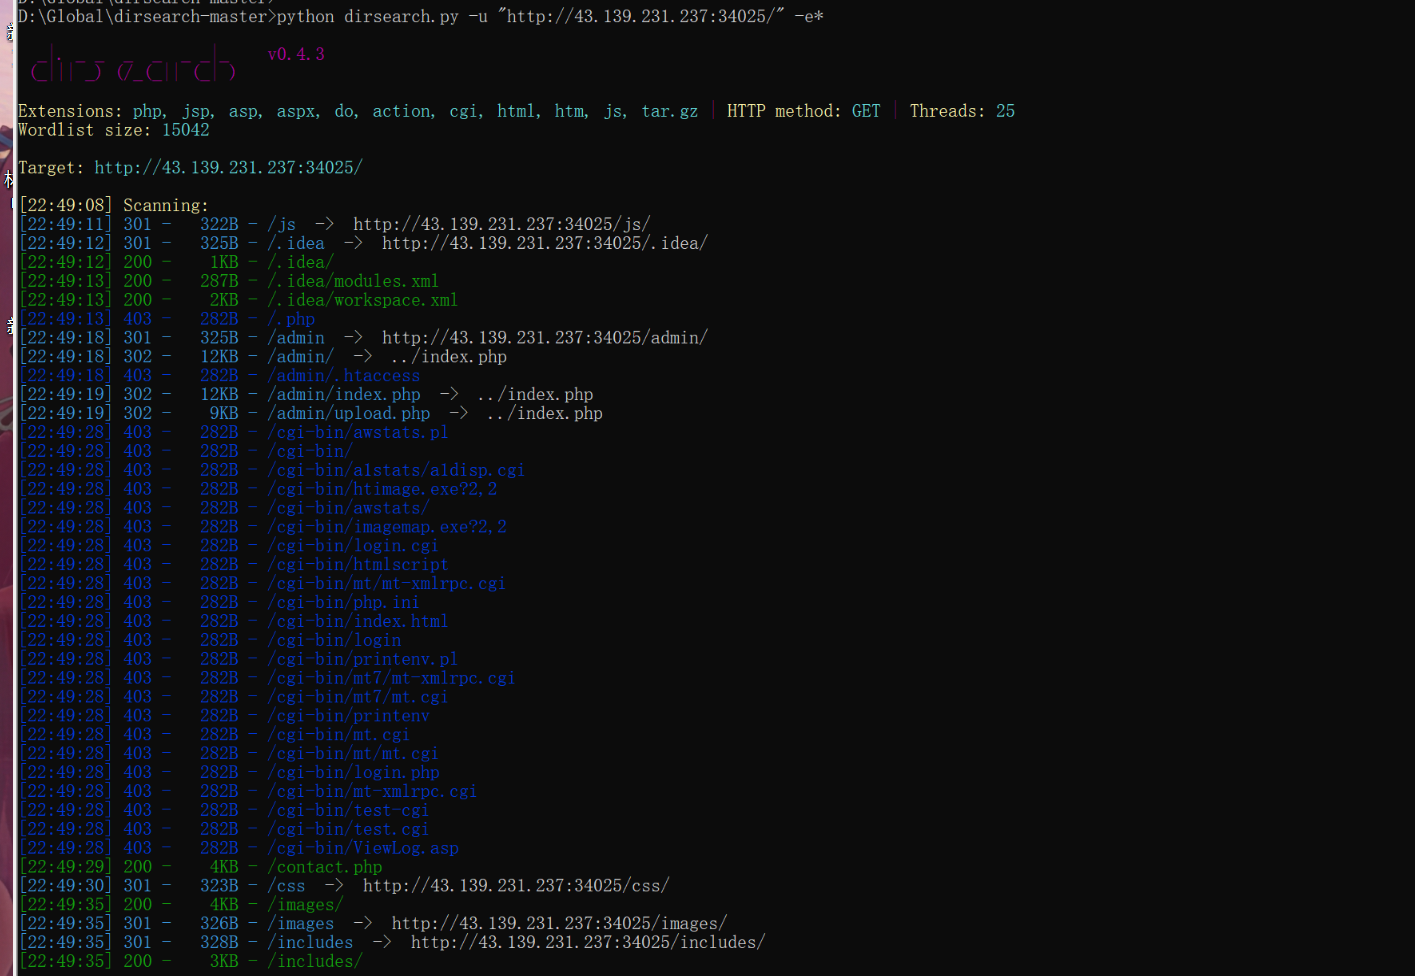Click the Wordlist size value 15042
This screenshot has height=976, width=1415.
click(186, 130)
